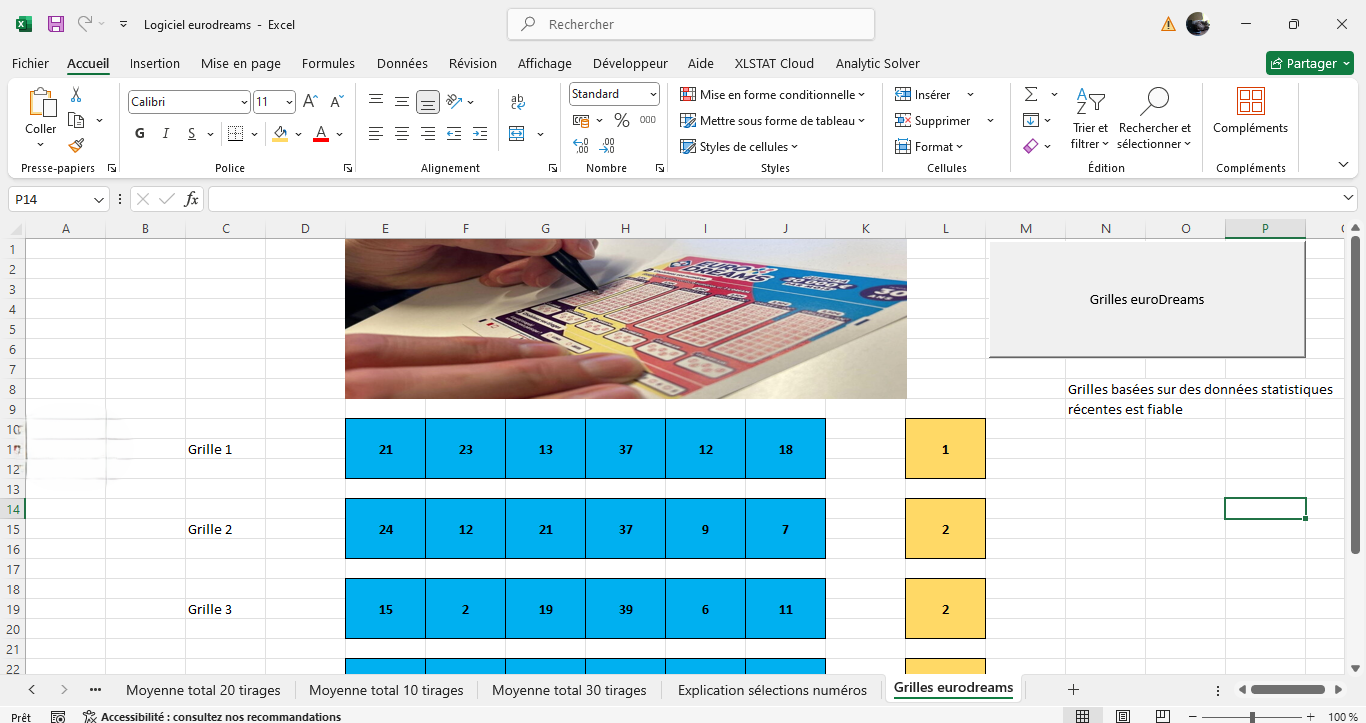Apply the yellow fill color swatch
Image resolution: width=1366 pixels, height=723 pixels.
[280, 133]
